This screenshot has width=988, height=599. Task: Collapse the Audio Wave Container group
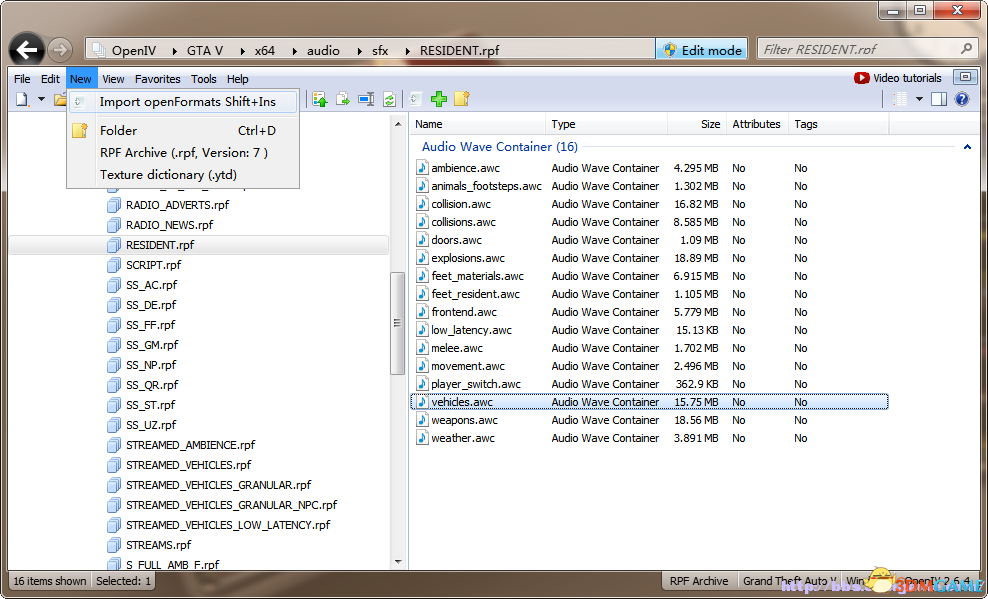point(967,147)
